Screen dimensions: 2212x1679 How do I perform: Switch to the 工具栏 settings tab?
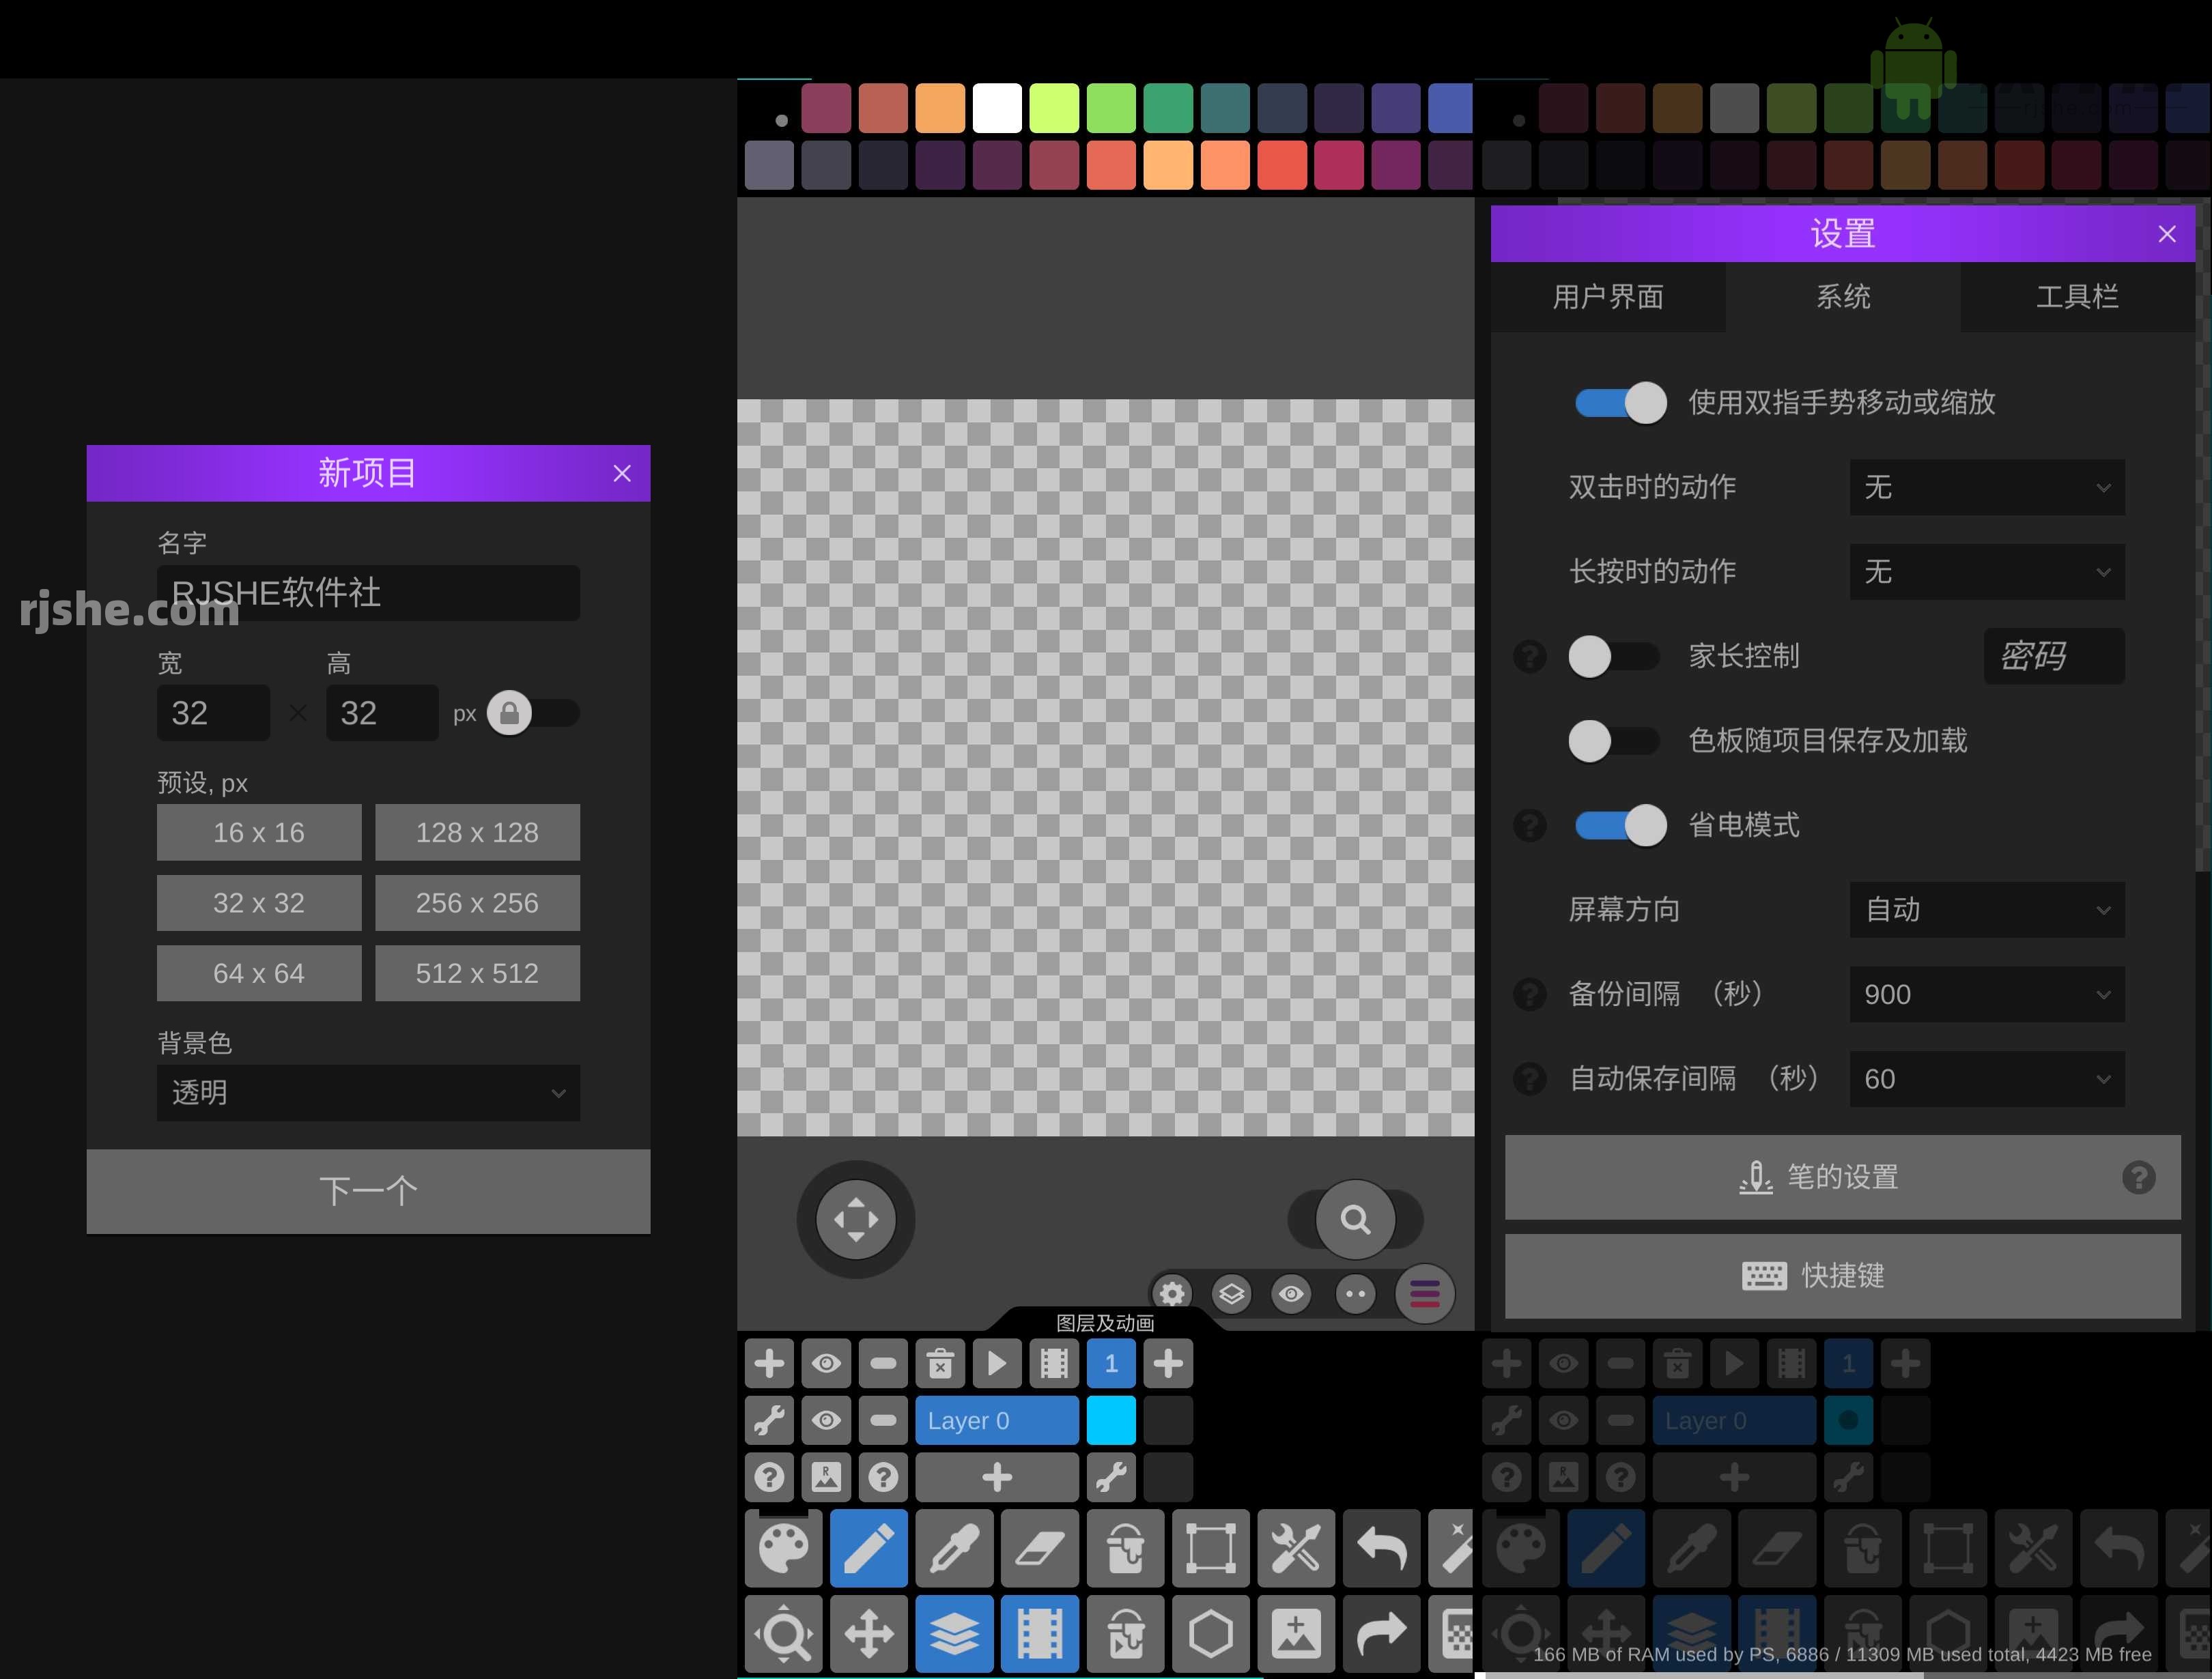[x=2077, y=297]
